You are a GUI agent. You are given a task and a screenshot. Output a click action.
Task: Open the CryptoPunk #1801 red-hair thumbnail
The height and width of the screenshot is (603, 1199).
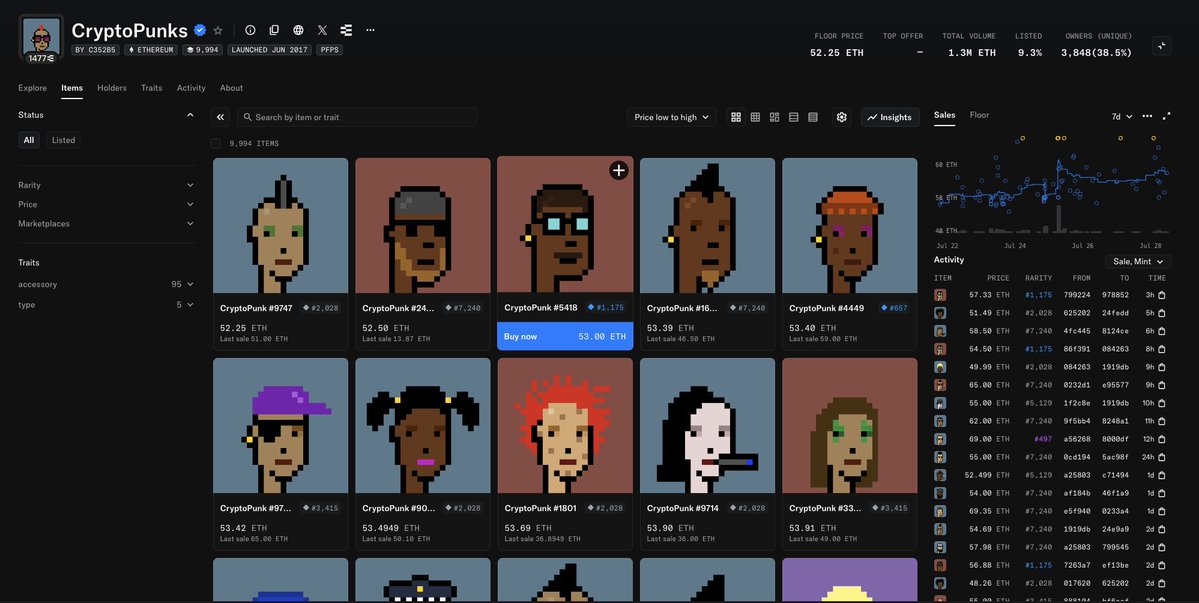coord(565,426)
